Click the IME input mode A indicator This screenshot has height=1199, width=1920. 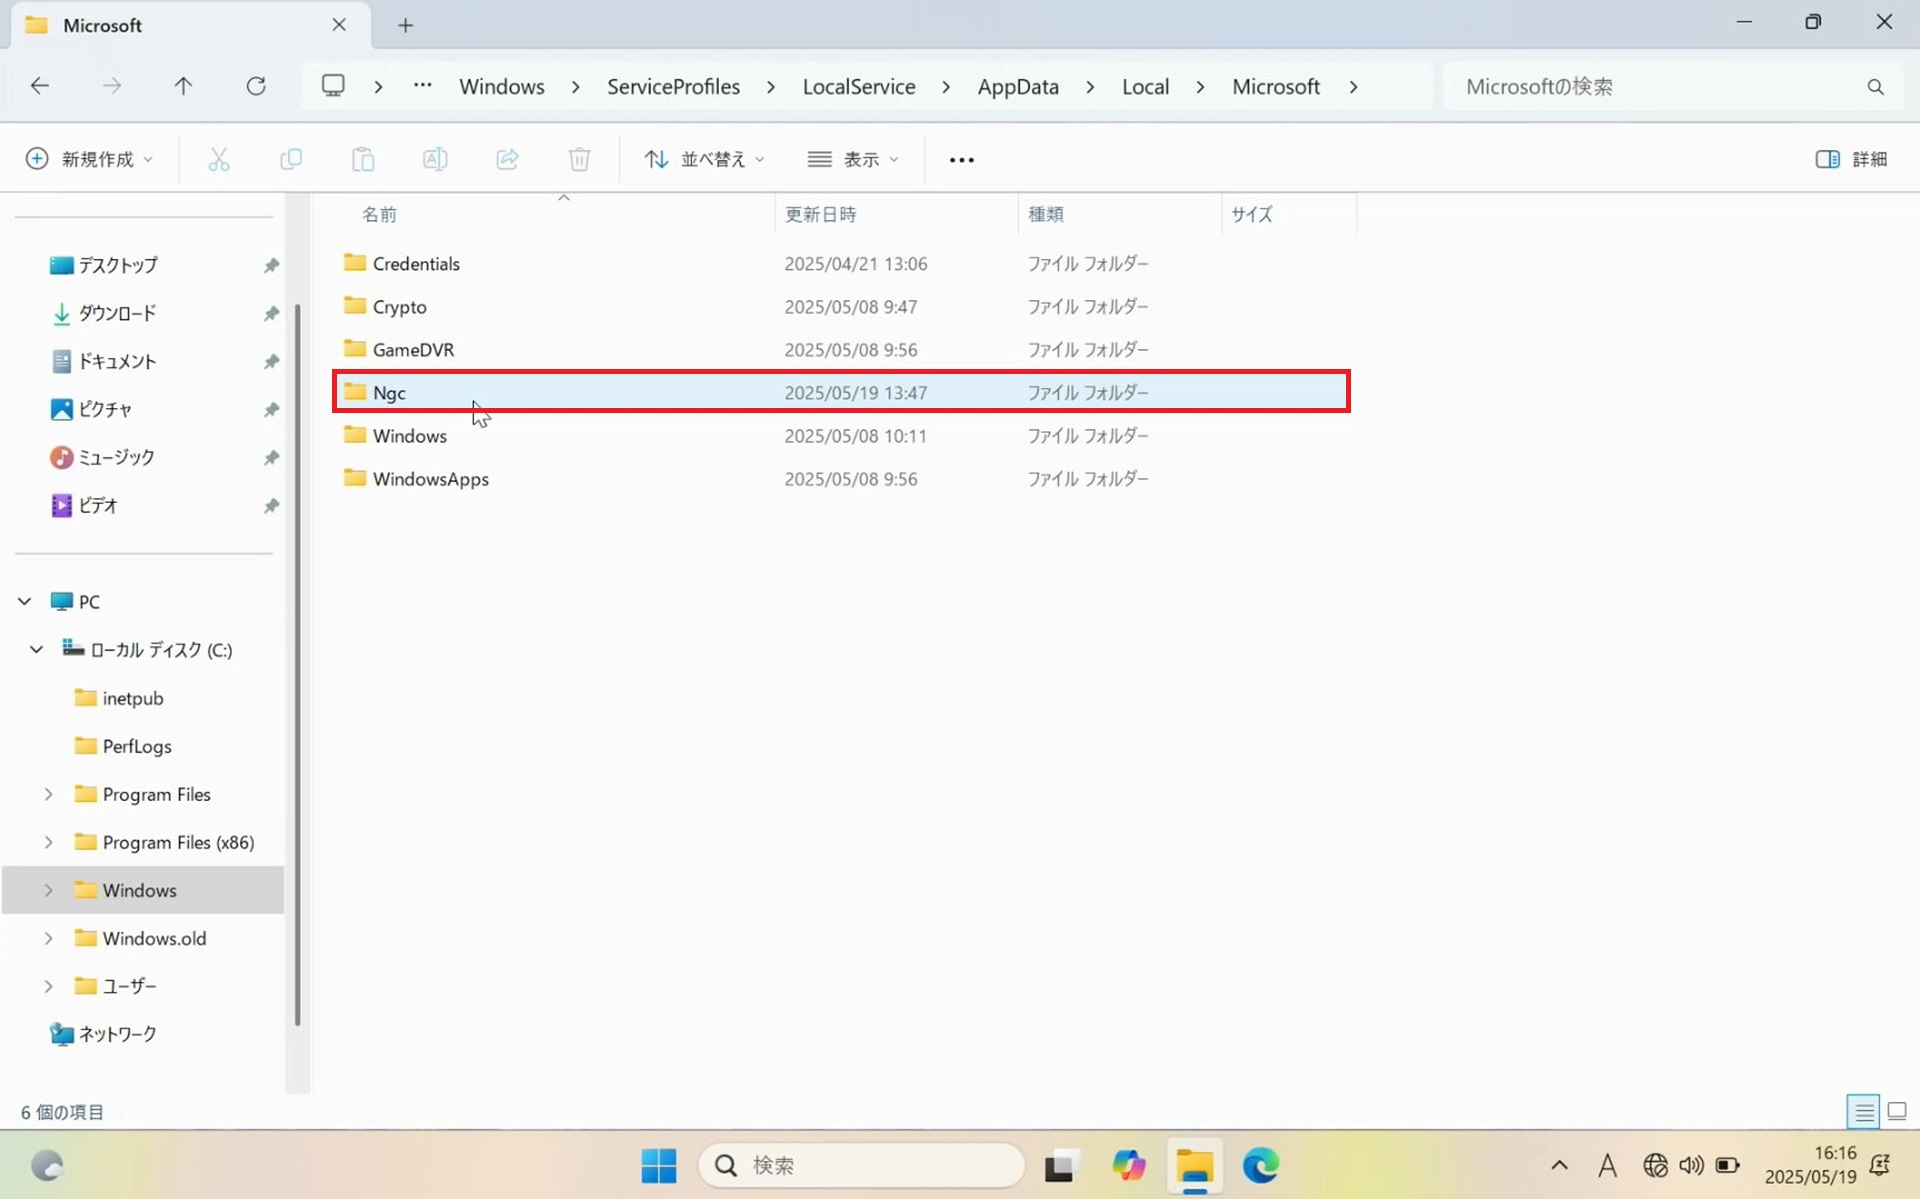click(1607, 1165)
